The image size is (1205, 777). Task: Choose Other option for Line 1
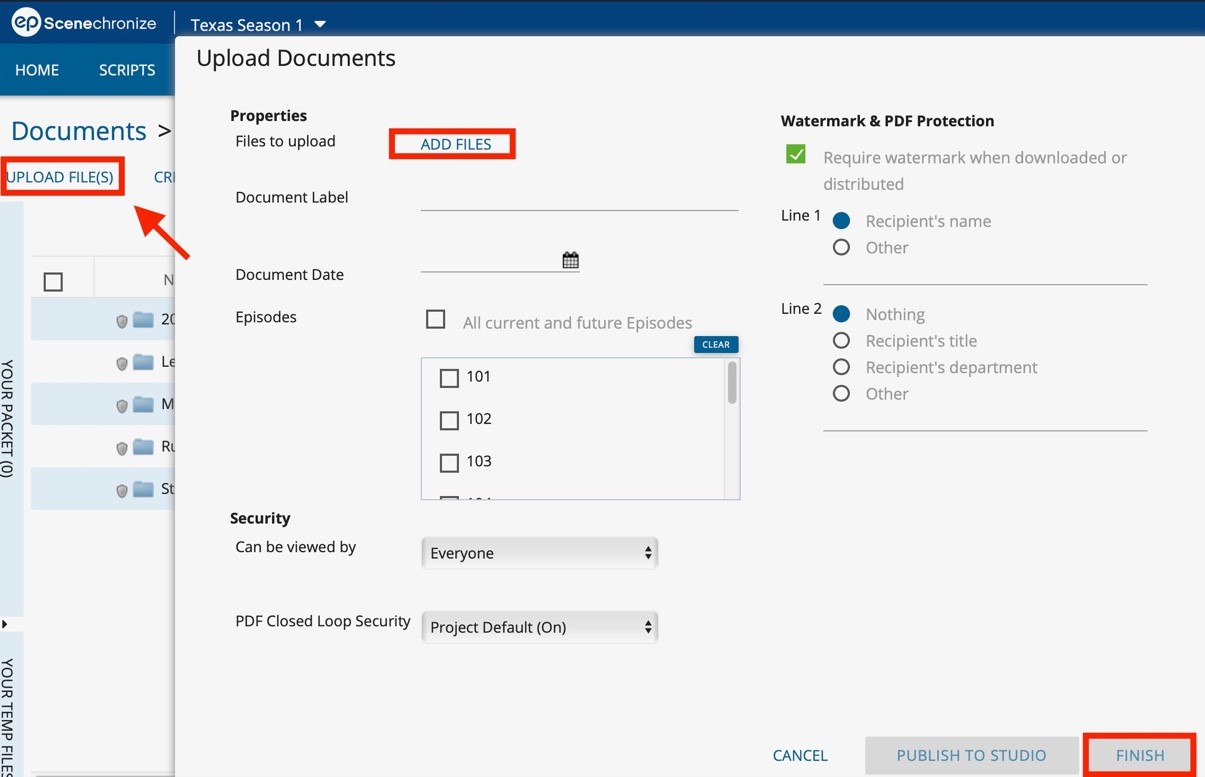[842, 247]
